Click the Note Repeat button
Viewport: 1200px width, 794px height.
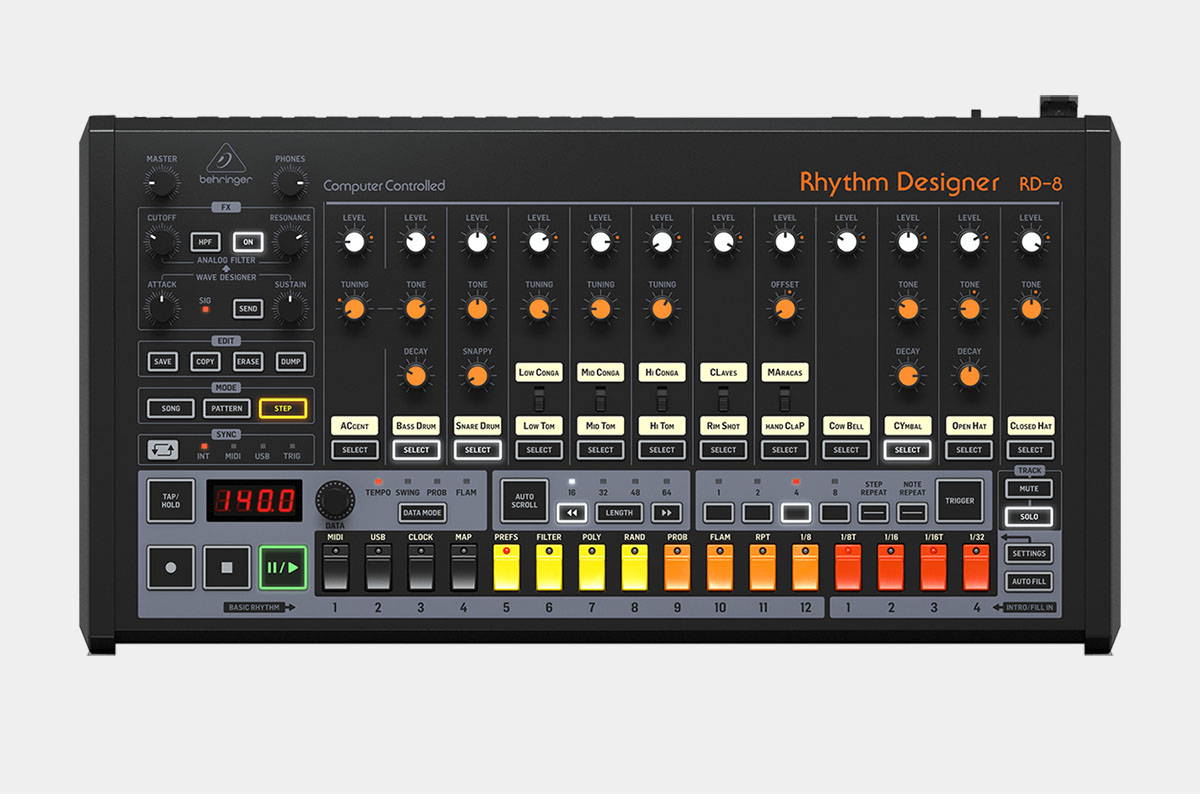pyautogui.click(x=912, y=513)
